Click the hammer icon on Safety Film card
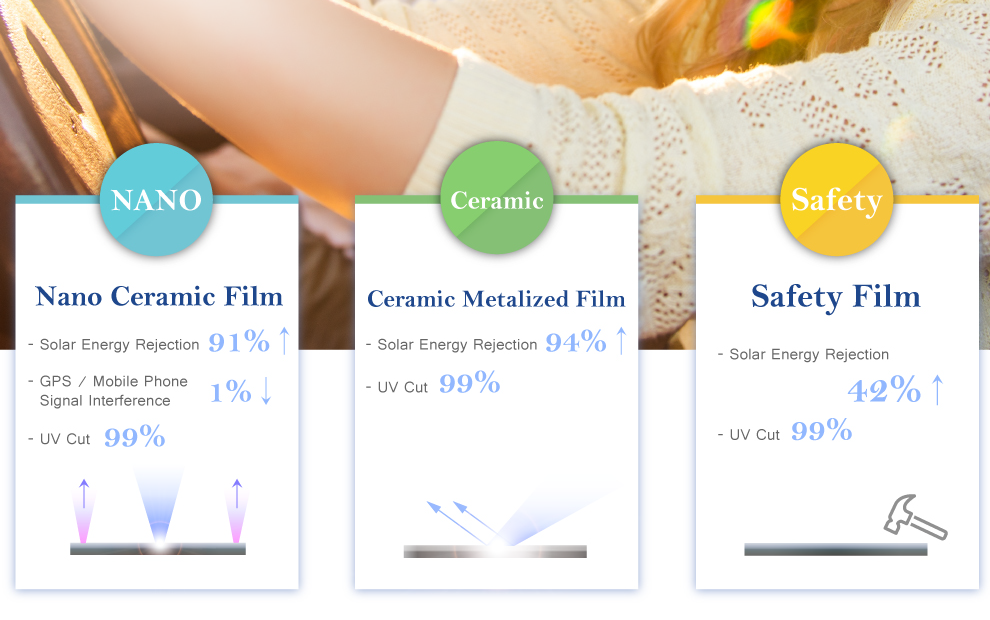 pos(915,516)
